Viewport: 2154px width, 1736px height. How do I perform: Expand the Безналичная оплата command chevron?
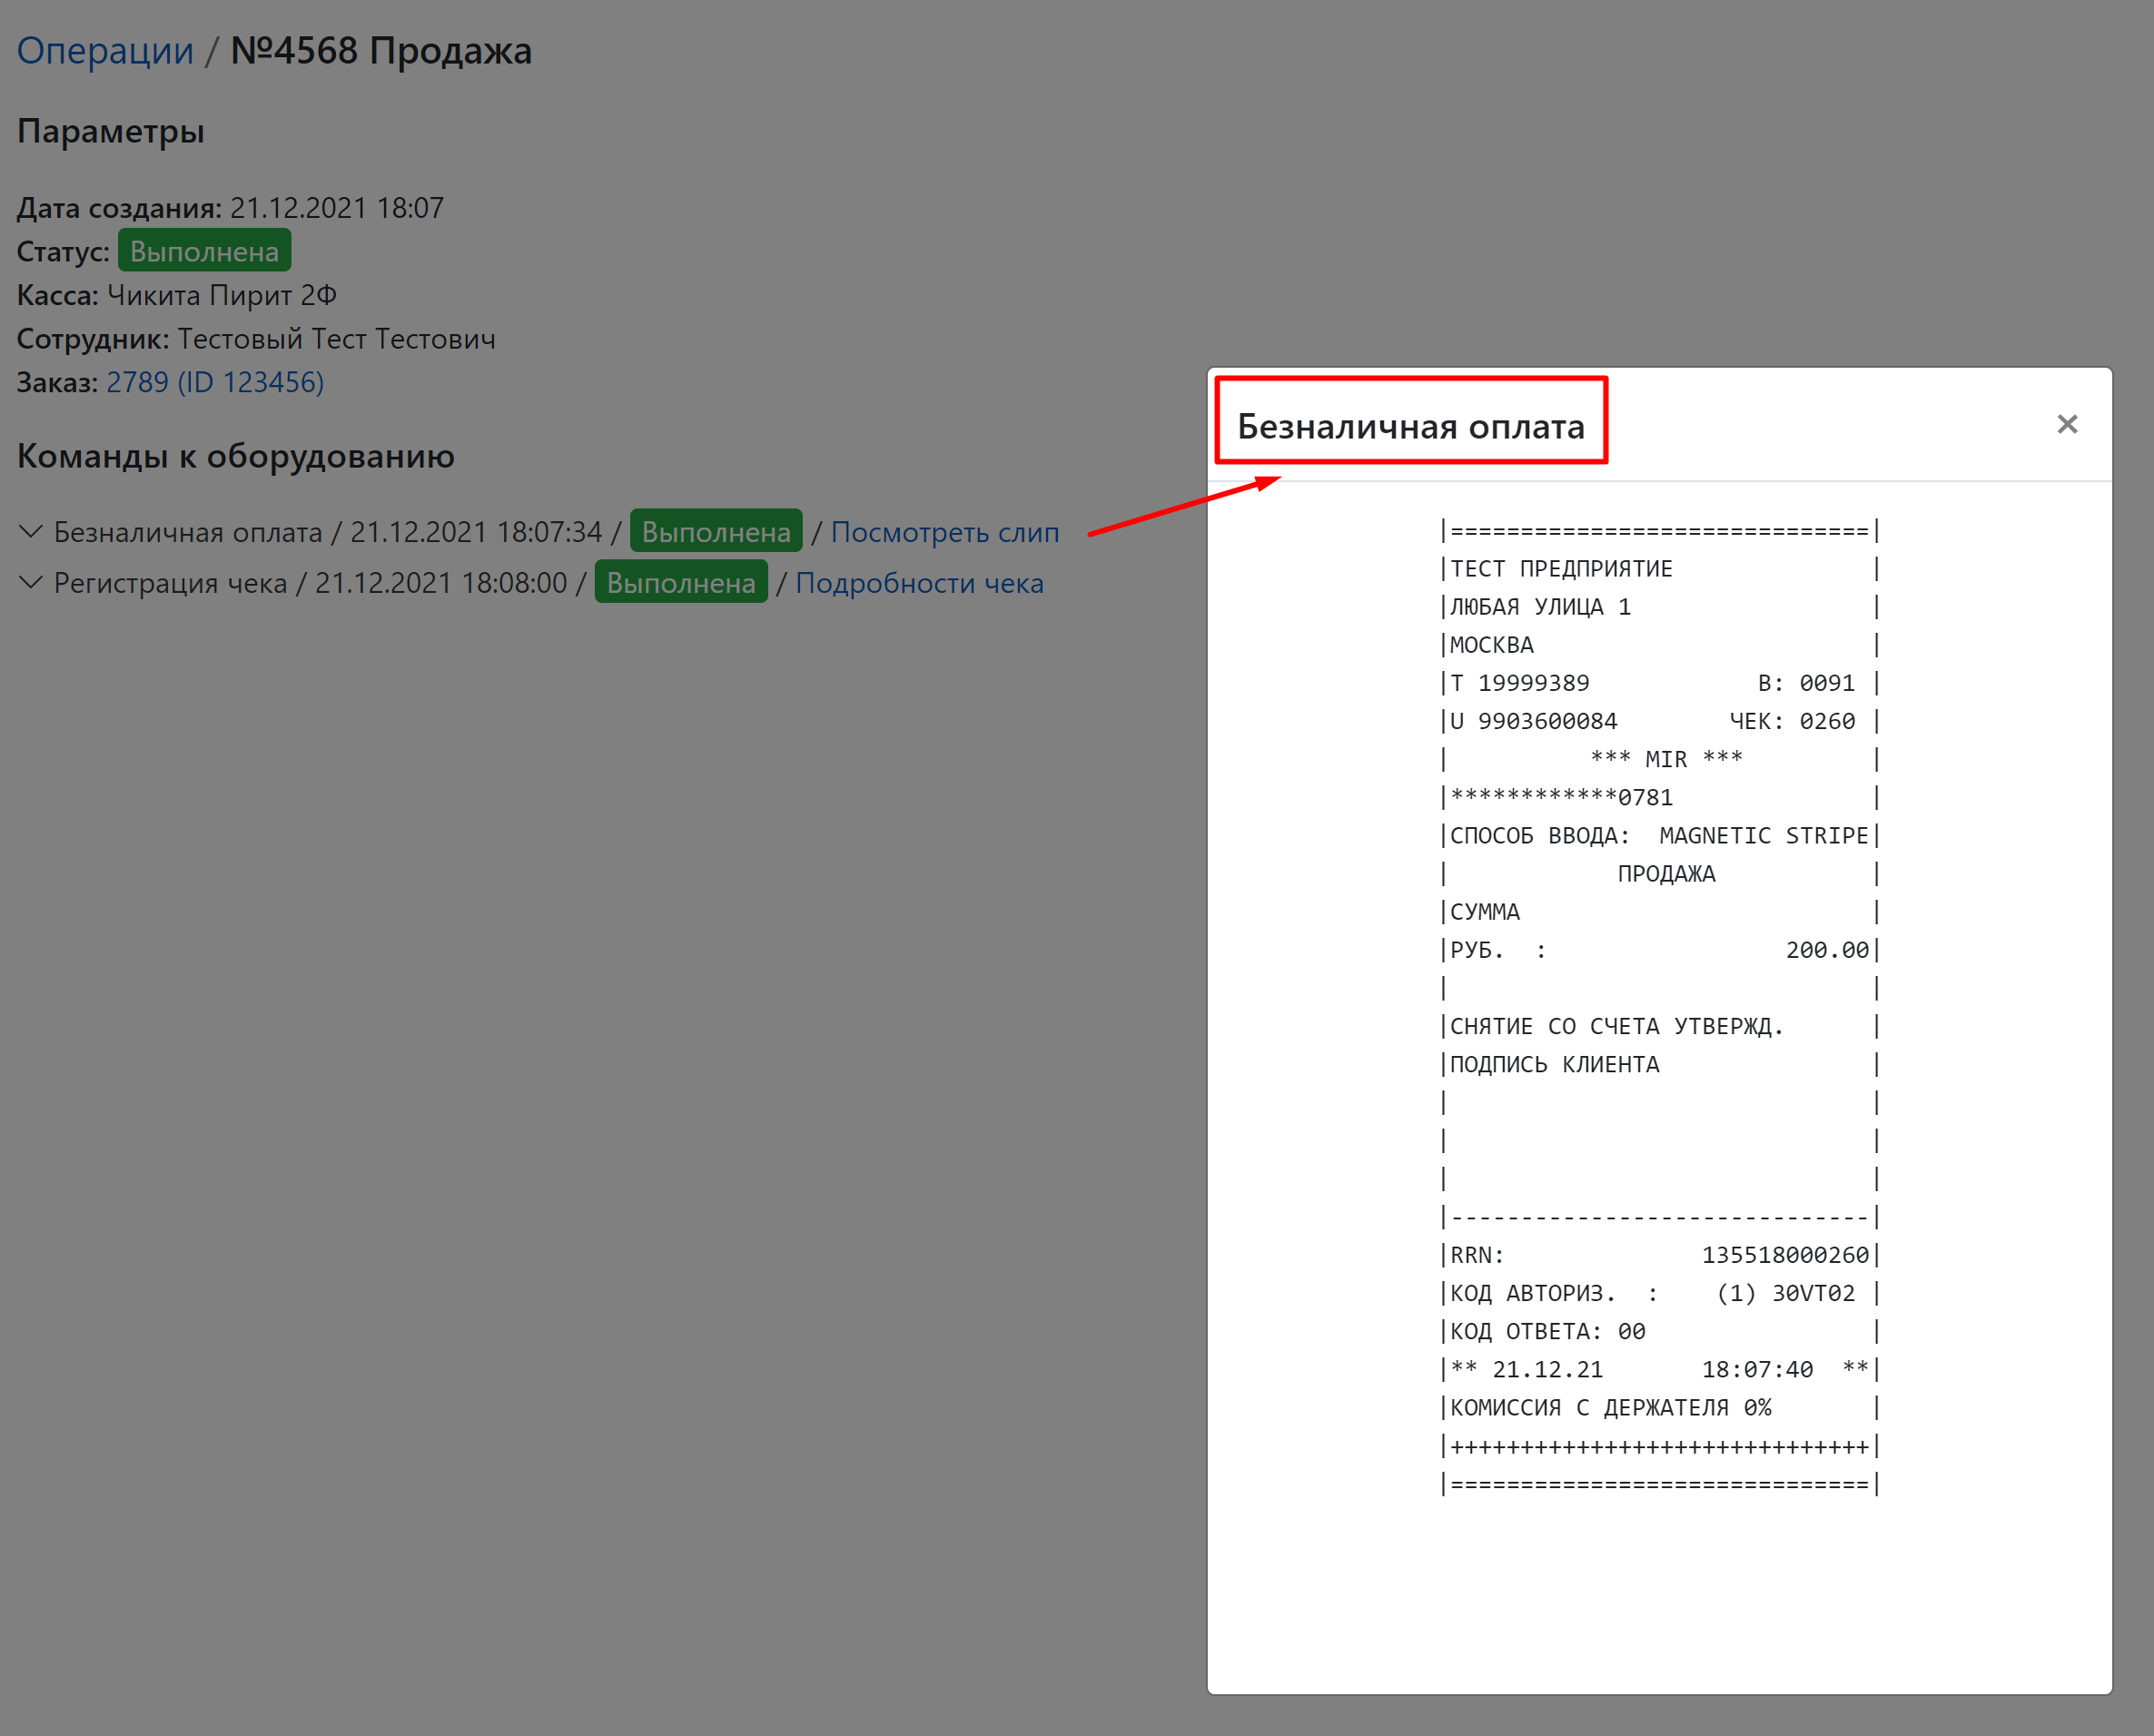click(31, 531)
